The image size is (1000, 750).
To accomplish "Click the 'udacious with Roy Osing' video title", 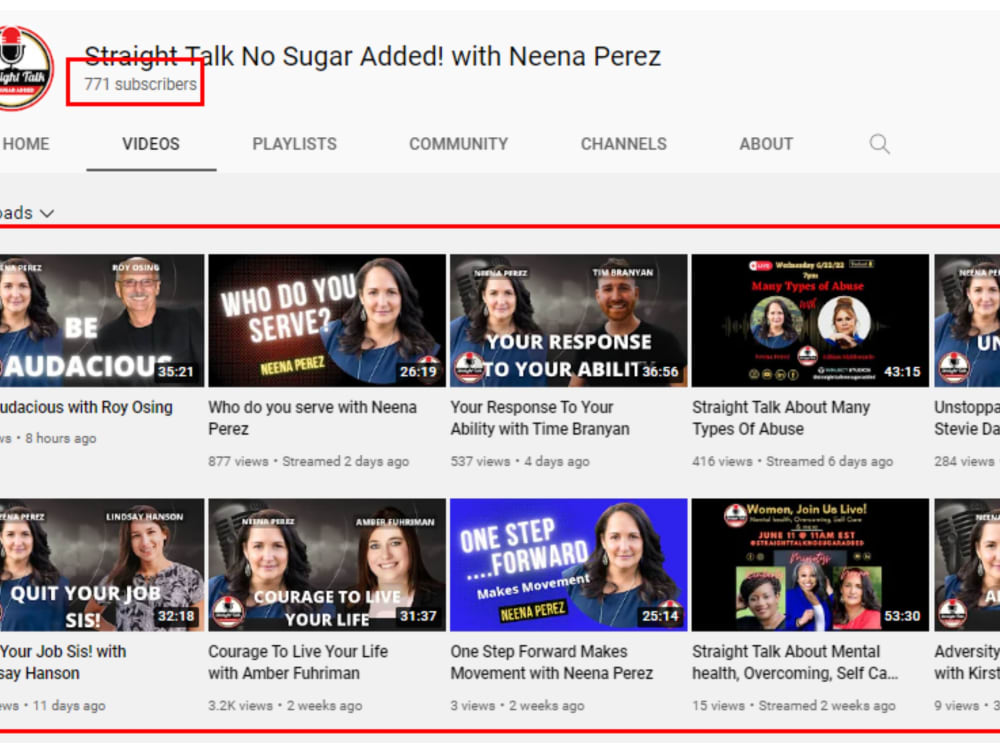I will pyautogui.click(x=86, y=407).
